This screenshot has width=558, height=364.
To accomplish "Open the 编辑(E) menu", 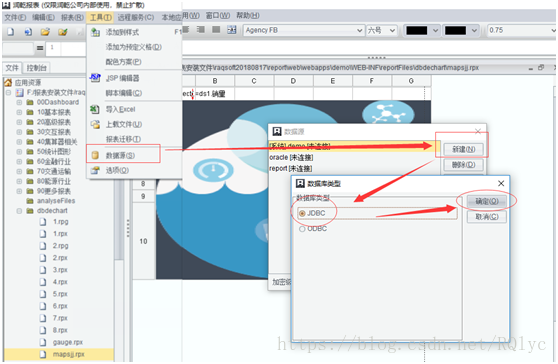I will 43,17.
